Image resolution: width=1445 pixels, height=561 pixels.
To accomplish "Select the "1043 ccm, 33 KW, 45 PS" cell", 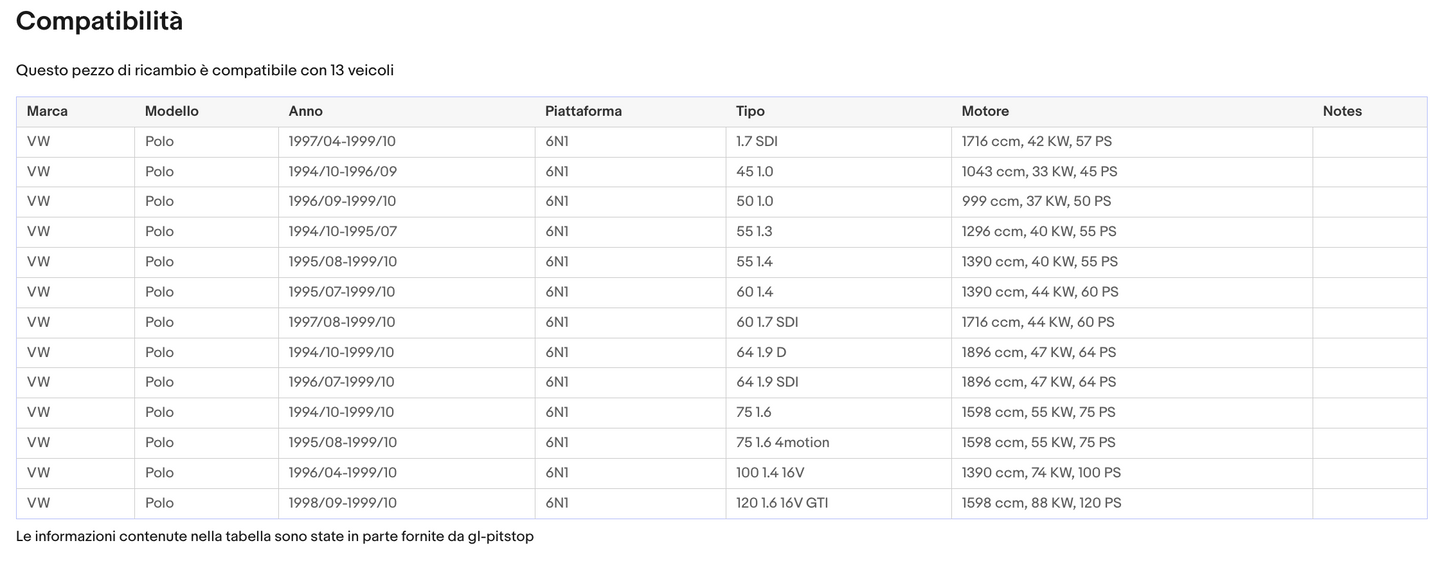I will pos(1039,172).
